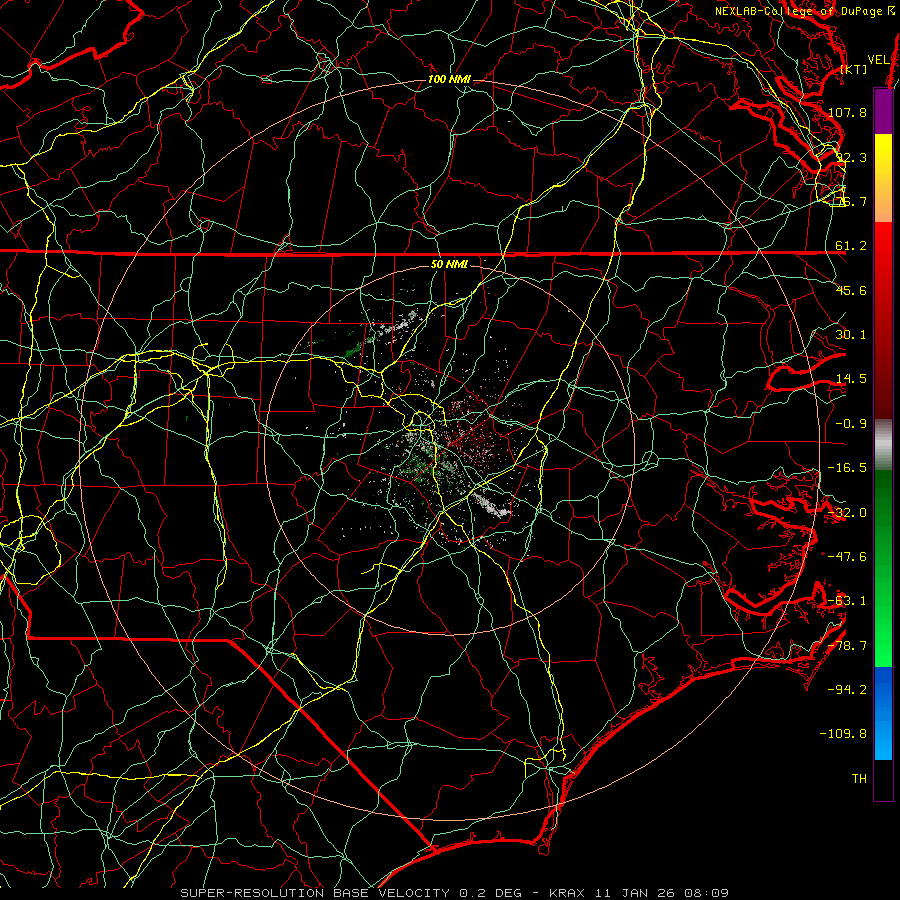Click the 61.2 velocity scale value

[x=851, y=246]
